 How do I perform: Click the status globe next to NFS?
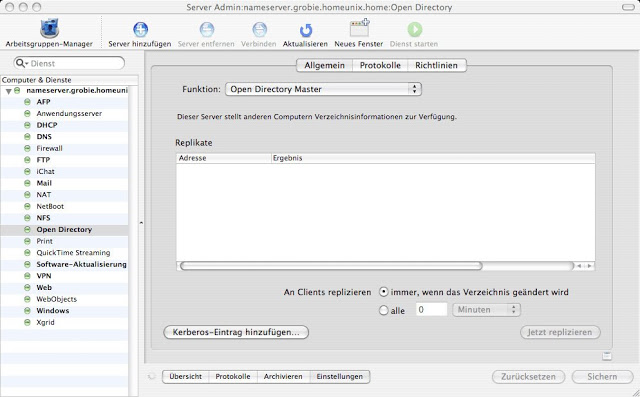(x=27, y=218)
